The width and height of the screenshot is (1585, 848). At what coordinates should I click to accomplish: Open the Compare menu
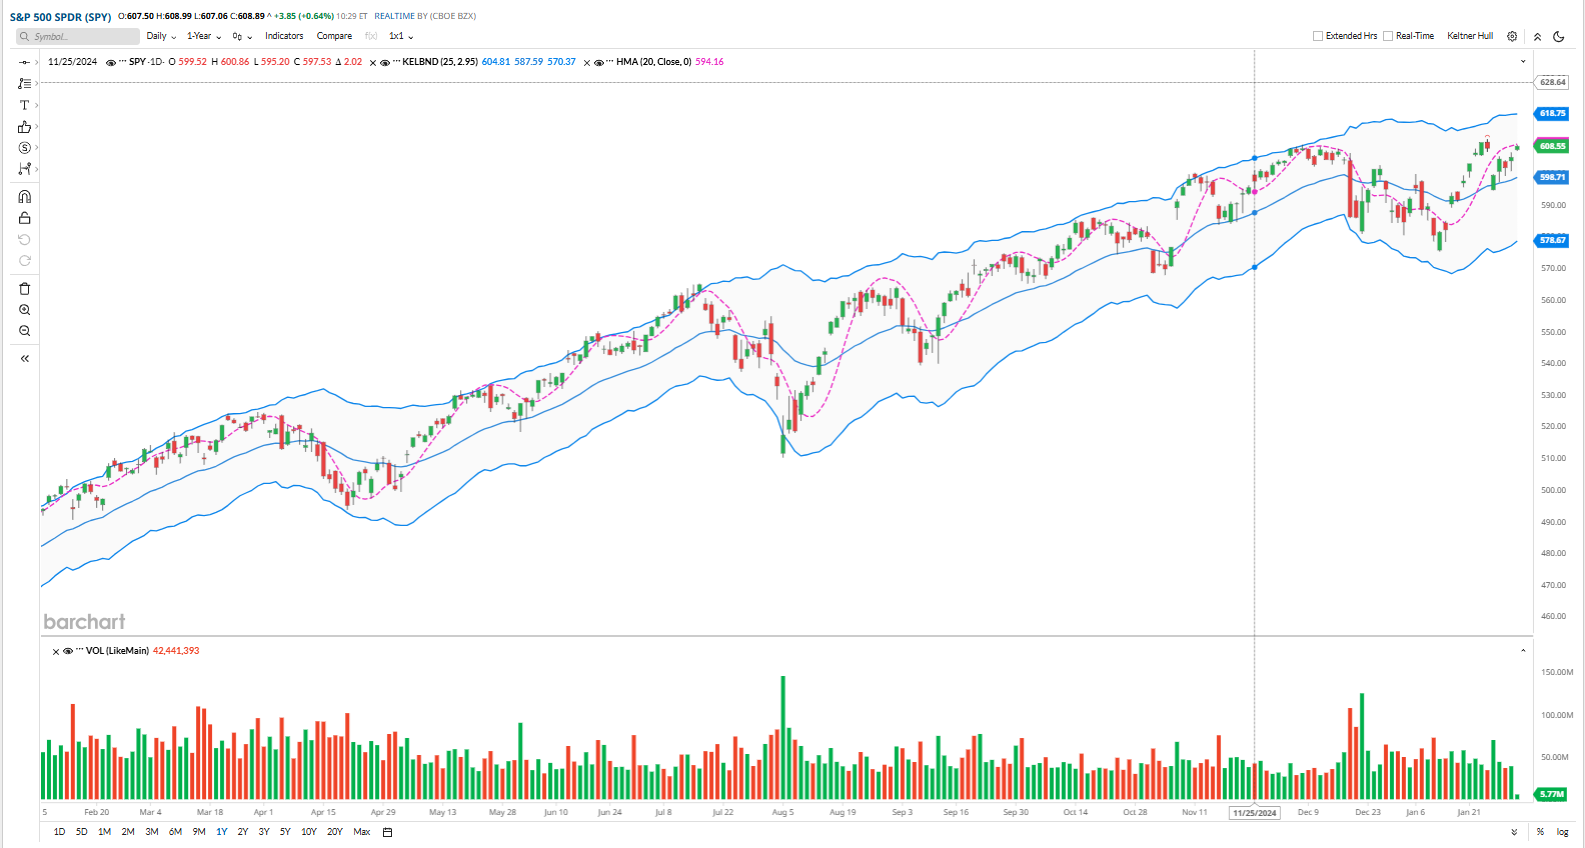334,36
